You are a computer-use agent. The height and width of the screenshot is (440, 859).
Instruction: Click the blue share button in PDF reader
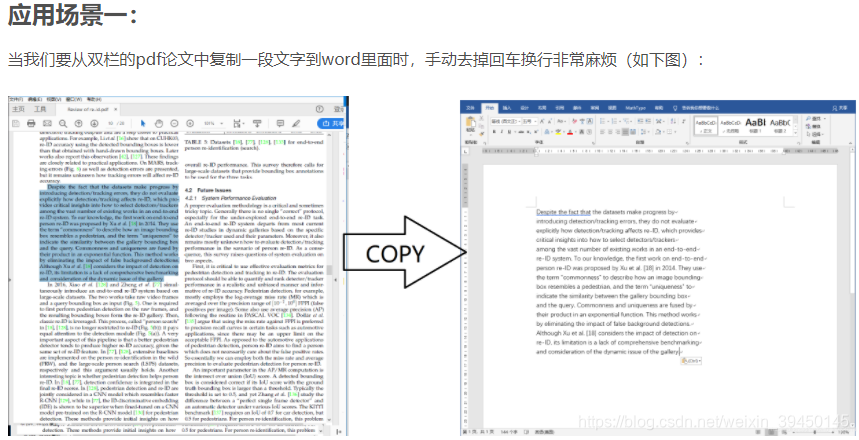pyautogui.click(x=331, y=123)
